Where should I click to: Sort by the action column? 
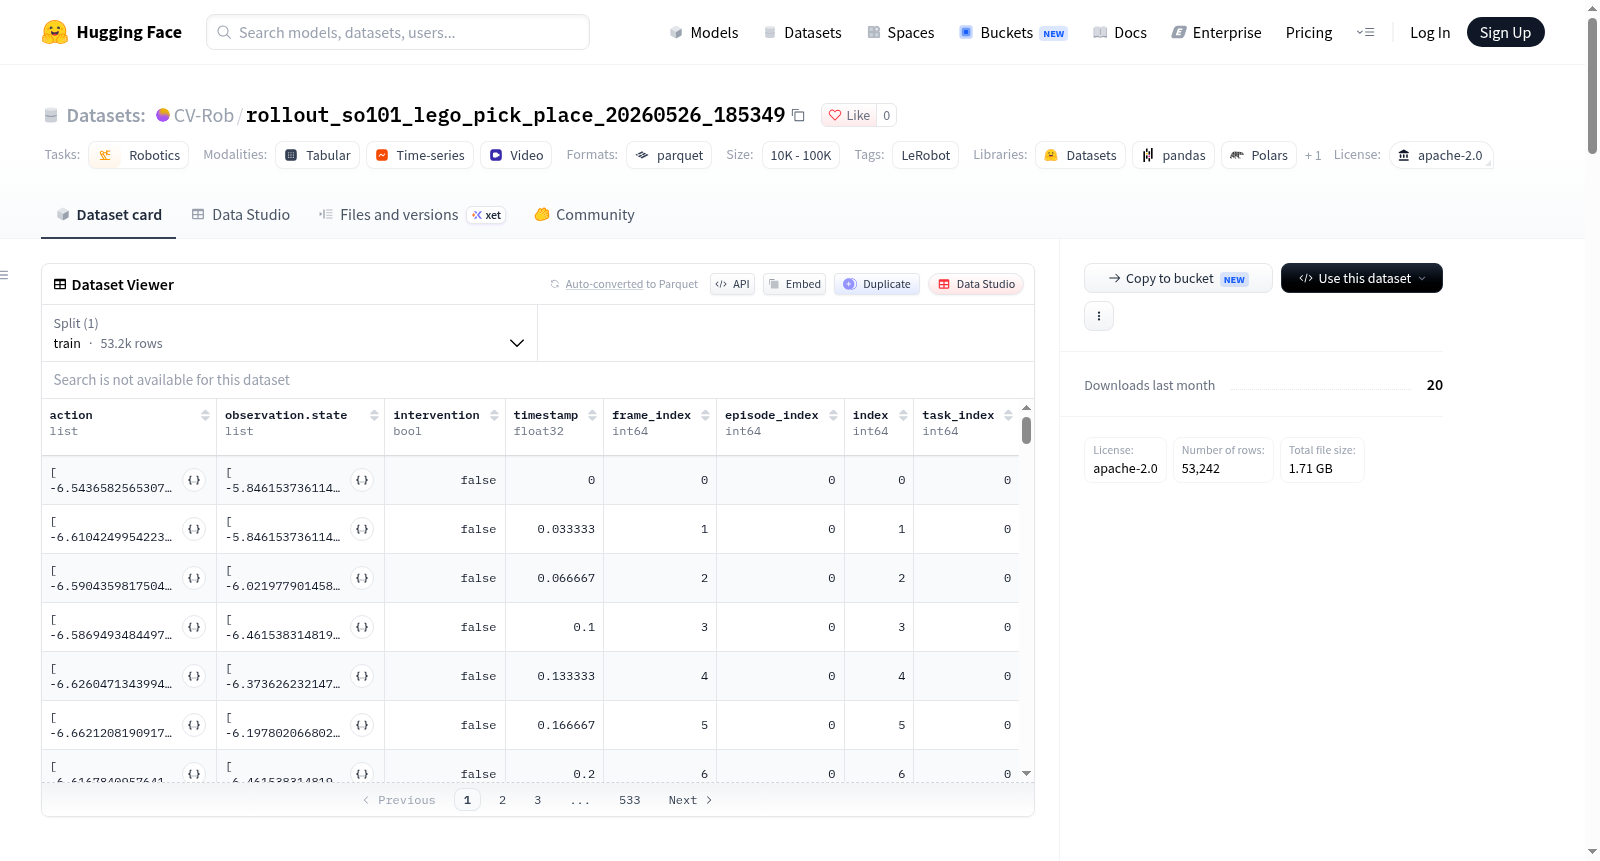[x=205, y=415]
